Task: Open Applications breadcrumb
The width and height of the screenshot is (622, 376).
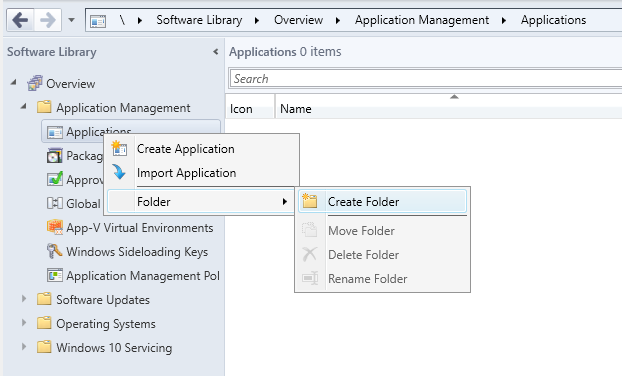Action: (553, 20)
